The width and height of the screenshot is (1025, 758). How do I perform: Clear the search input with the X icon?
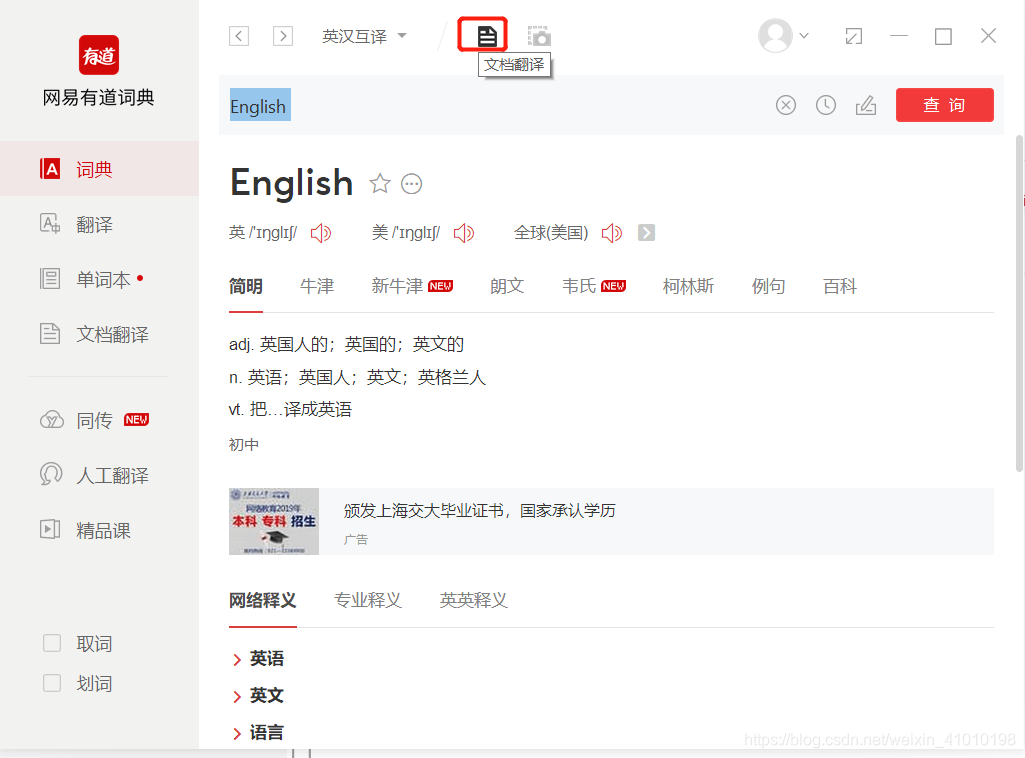pyautogui.click(x=786, y=104)
